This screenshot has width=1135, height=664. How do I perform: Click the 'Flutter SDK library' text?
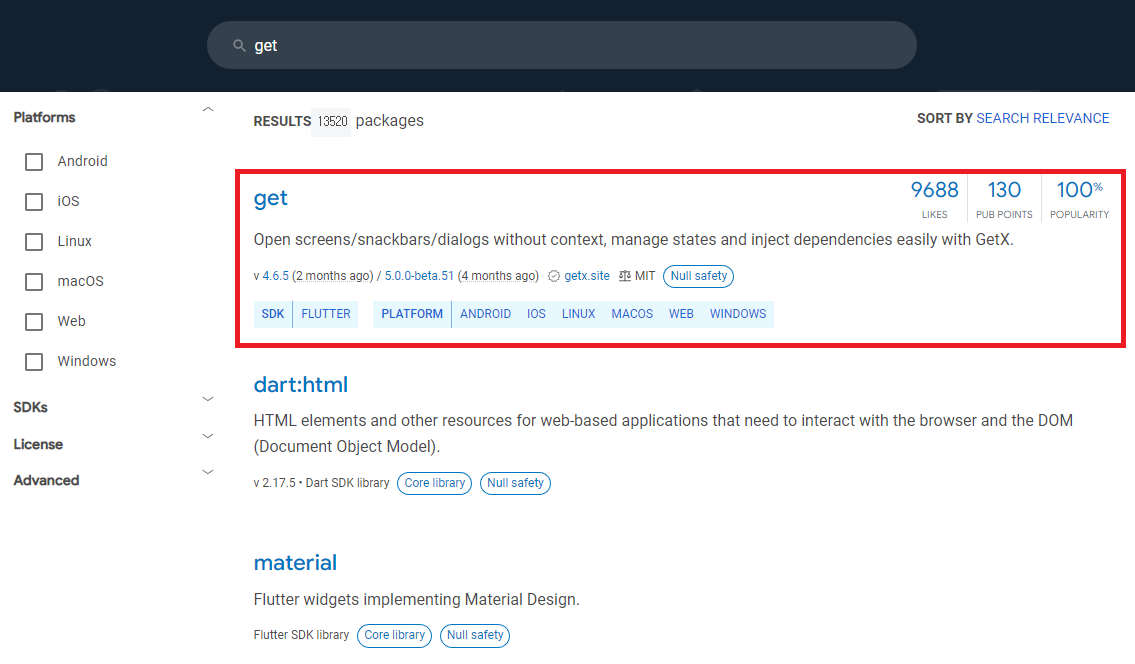[301, 635]
